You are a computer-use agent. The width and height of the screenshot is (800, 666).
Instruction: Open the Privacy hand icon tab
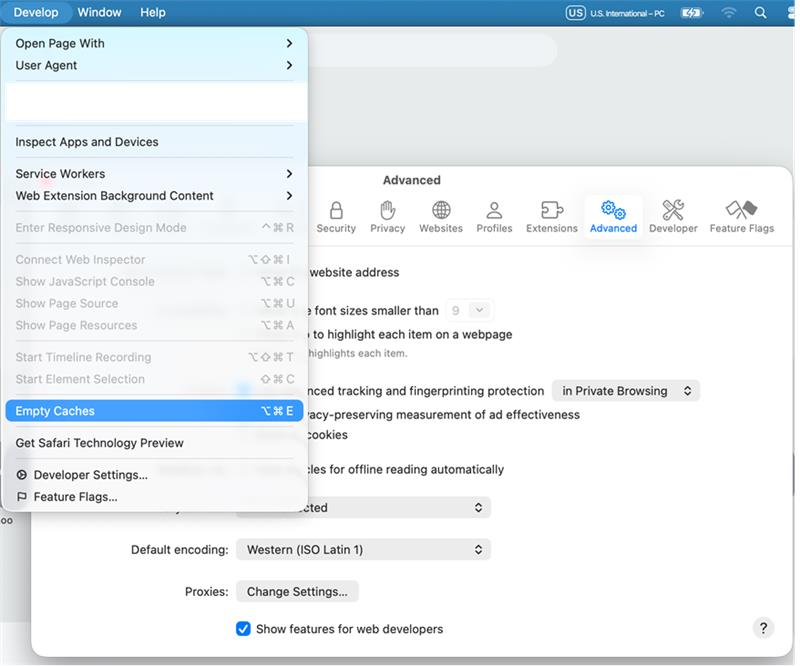387,217
